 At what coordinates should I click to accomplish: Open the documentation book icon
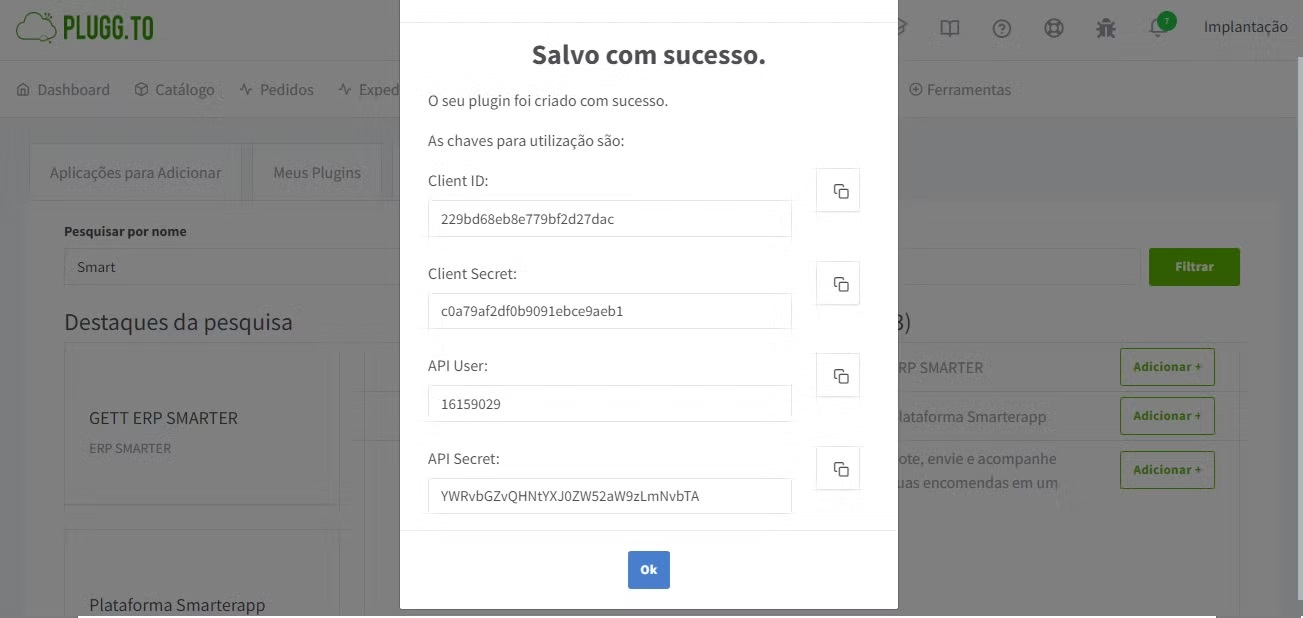click(949, 28)
